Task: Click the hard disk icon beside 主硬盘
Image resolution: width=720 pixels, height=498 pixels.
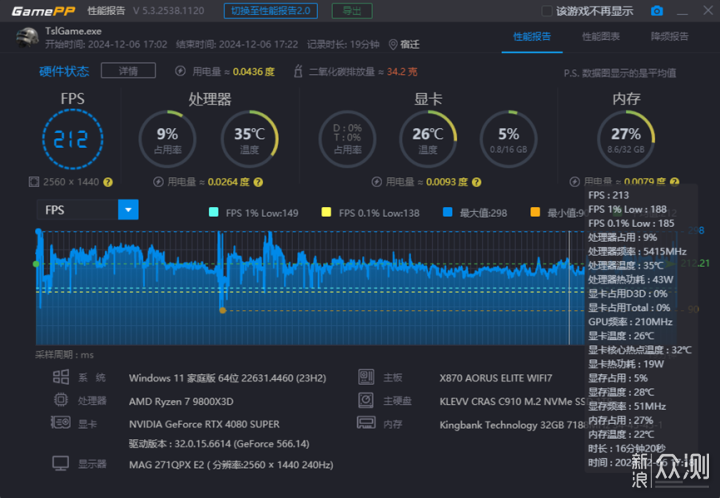Action: click(366, 400)
